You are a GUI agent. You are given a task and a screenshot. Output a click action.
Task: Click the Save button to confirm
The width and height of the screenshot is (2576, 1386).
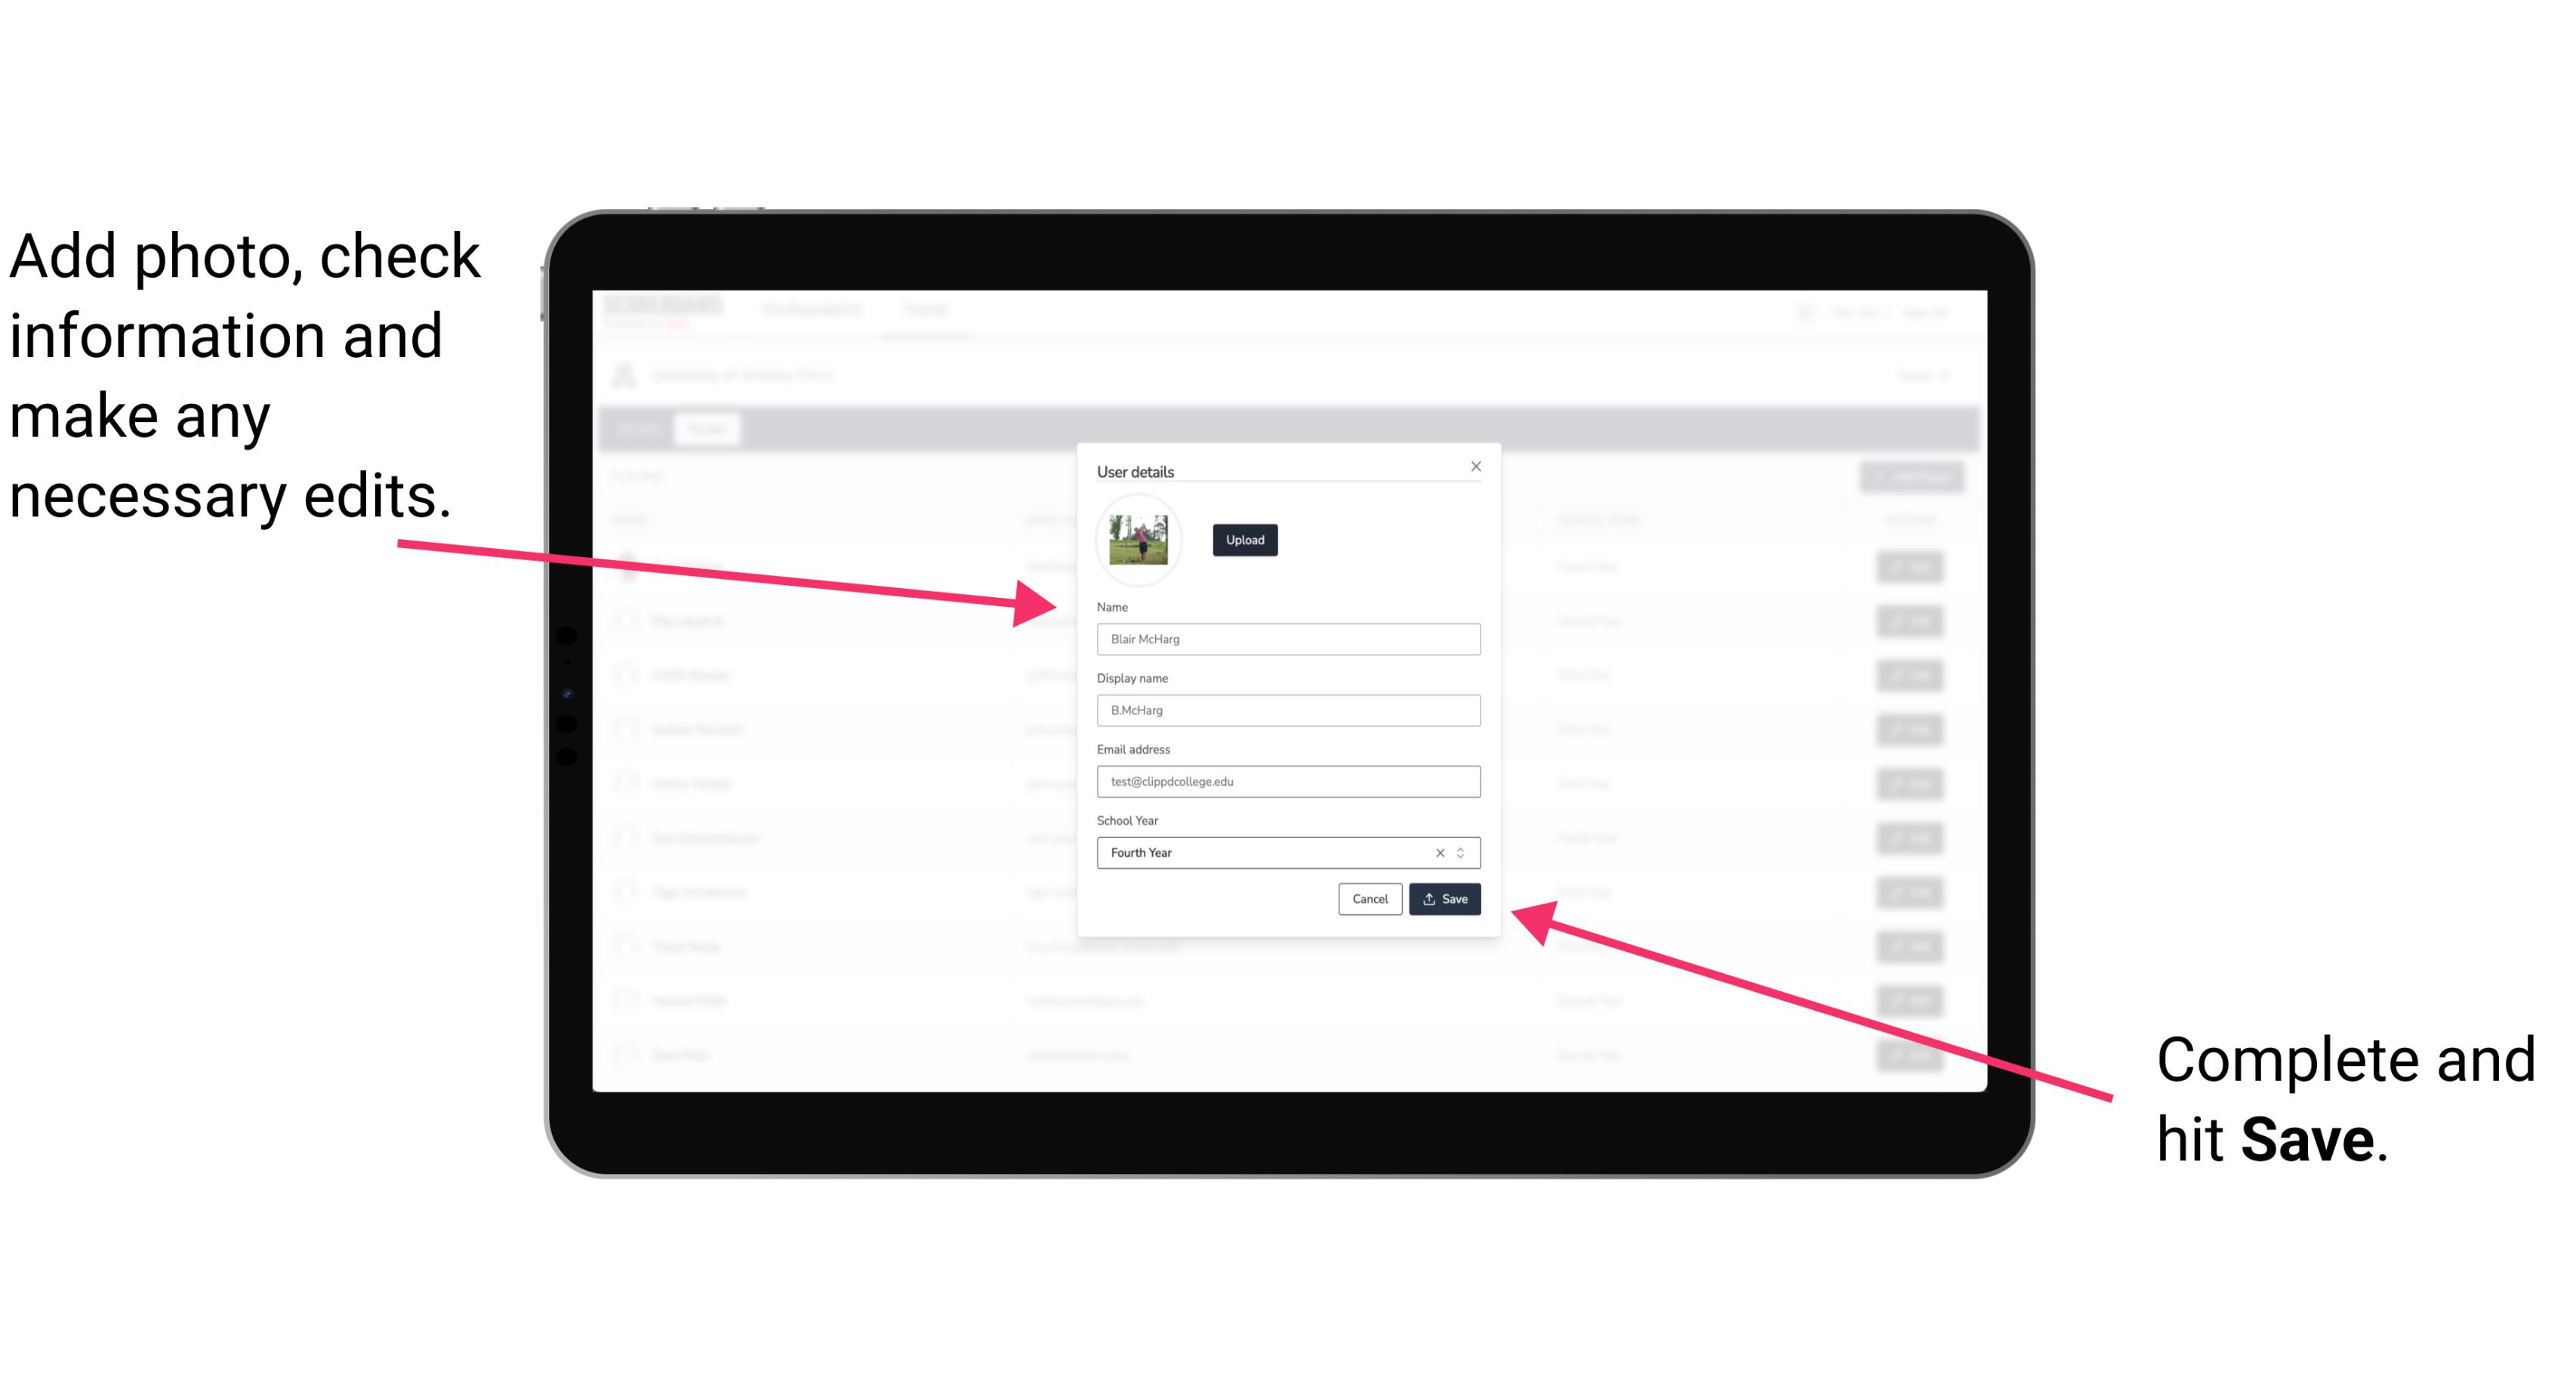1444,896
